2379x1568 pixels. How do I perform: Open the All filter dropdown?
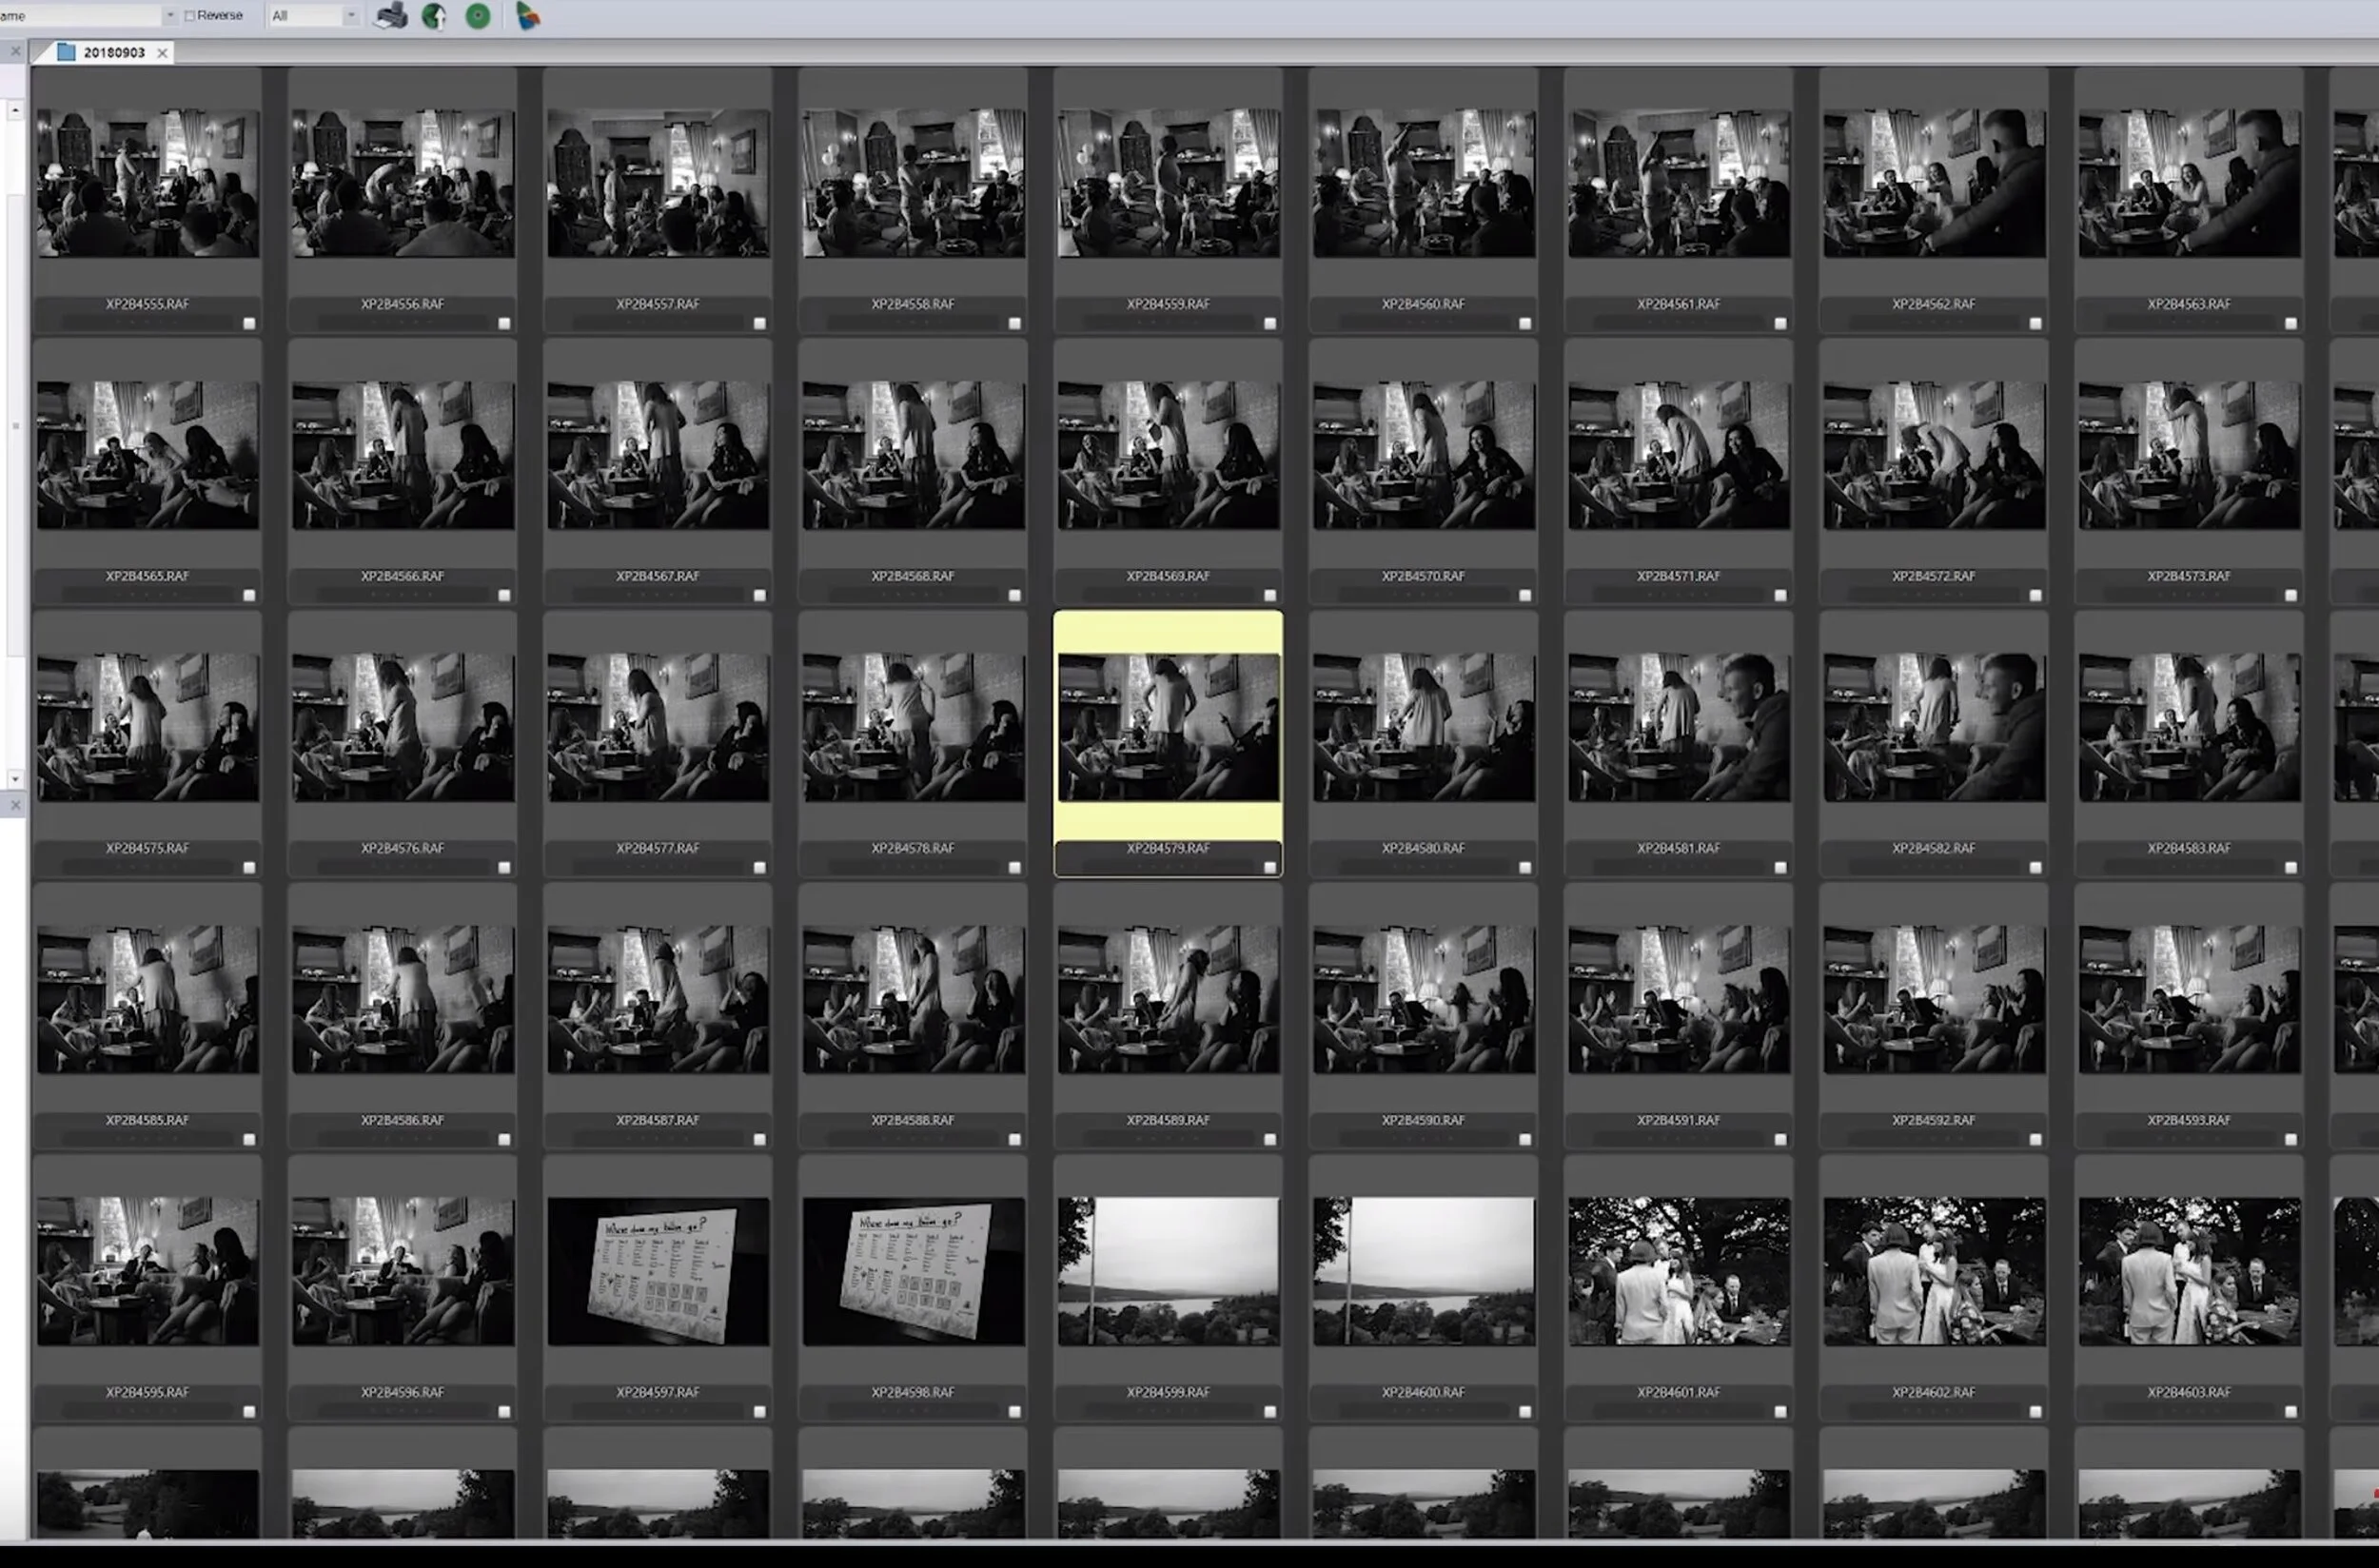click(x=350, y=15)
